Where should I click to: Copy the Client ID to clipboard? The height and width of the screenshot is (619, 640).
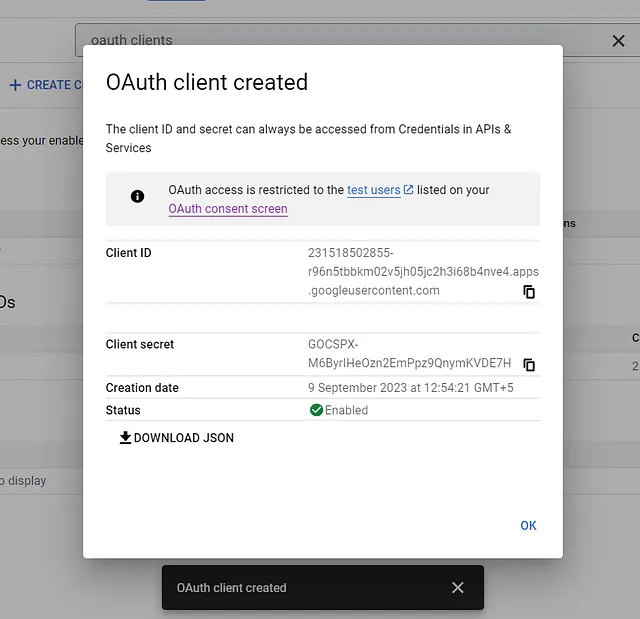529,292
